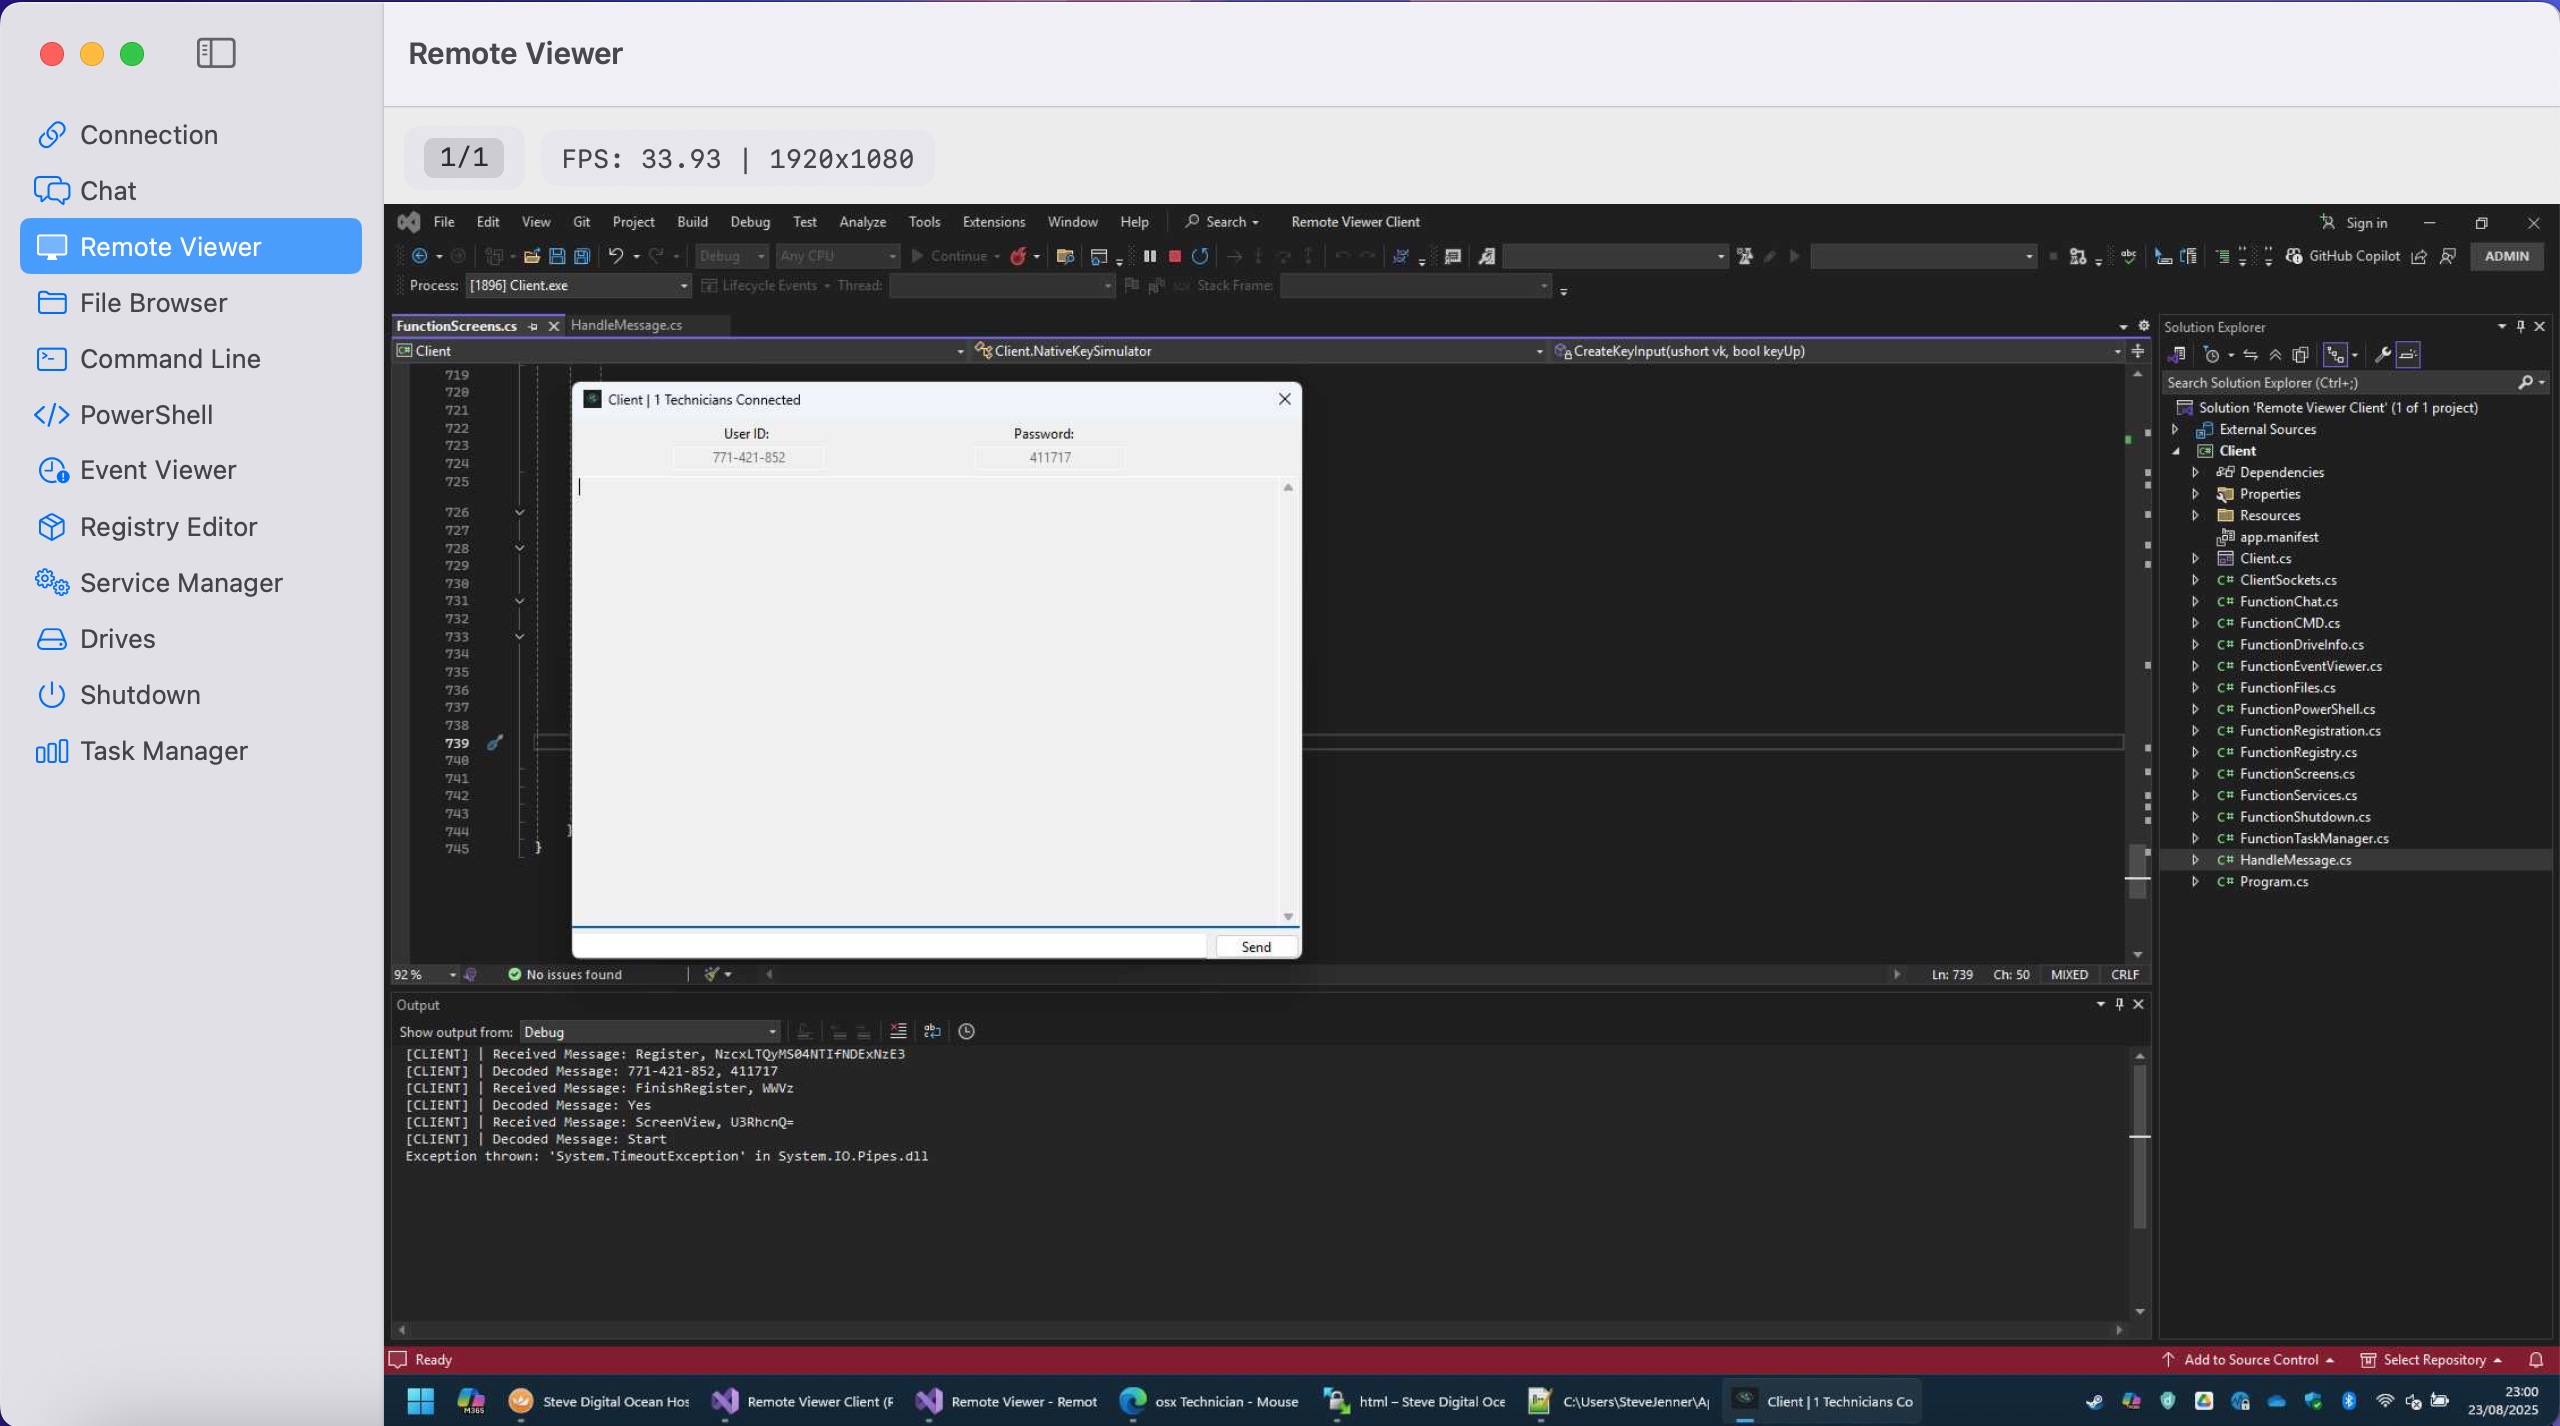Image resolution: width=2560 pixels, height=1426 pixels.
Task: Click Sign in at top right
Action: [x=2354, y=223]
